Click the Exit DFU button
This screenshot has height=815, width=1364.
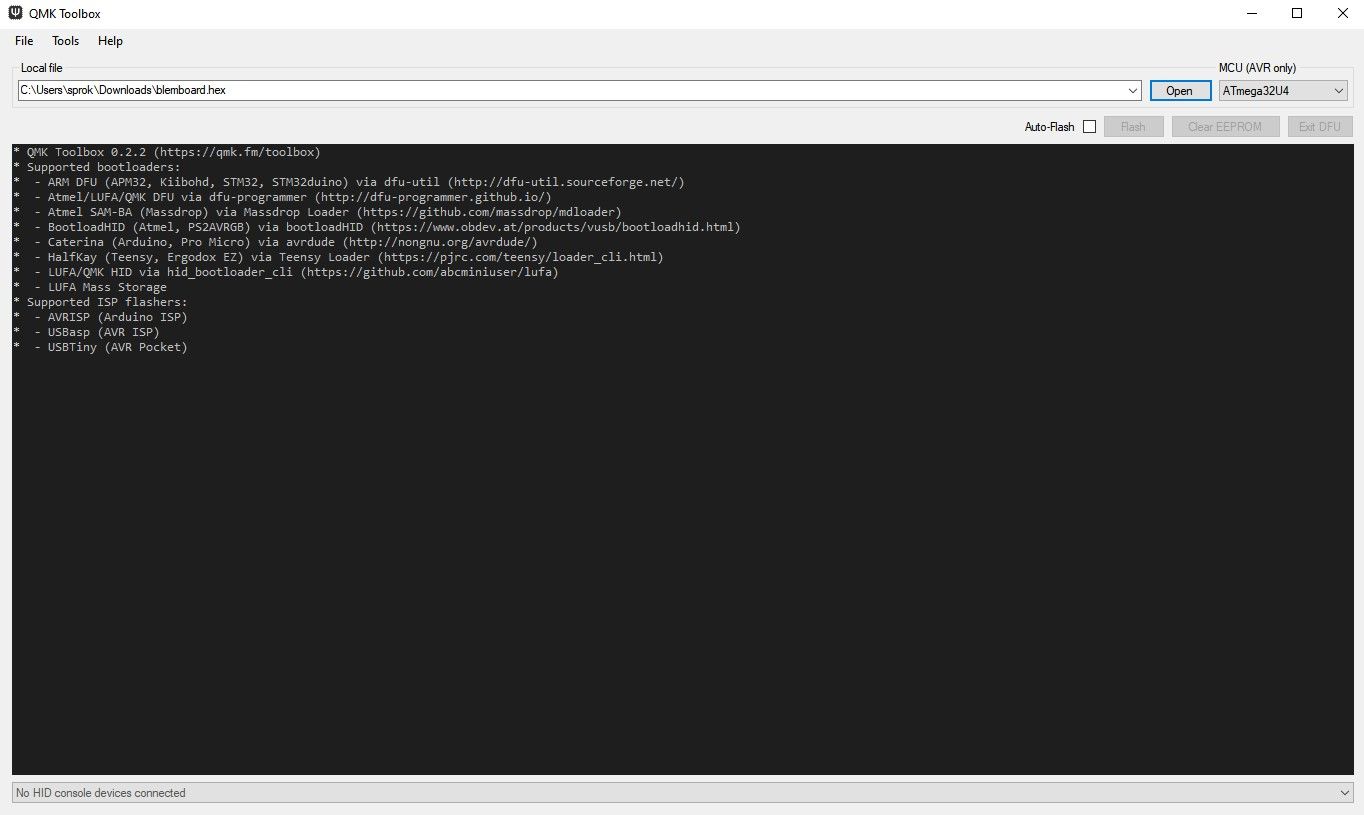click(1320, 126)
